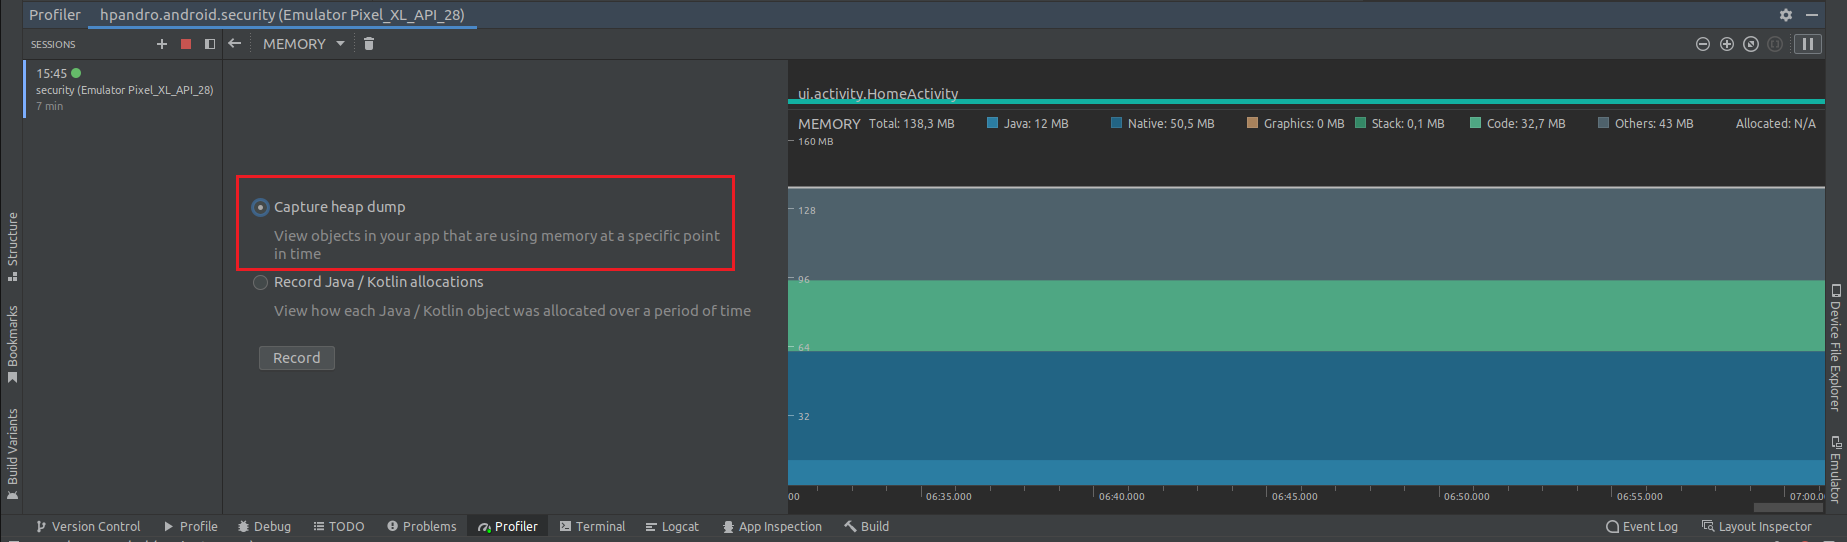Click the Native memory legend swatch
This screenshot has width=1847, height=542.
(1116, 124)
